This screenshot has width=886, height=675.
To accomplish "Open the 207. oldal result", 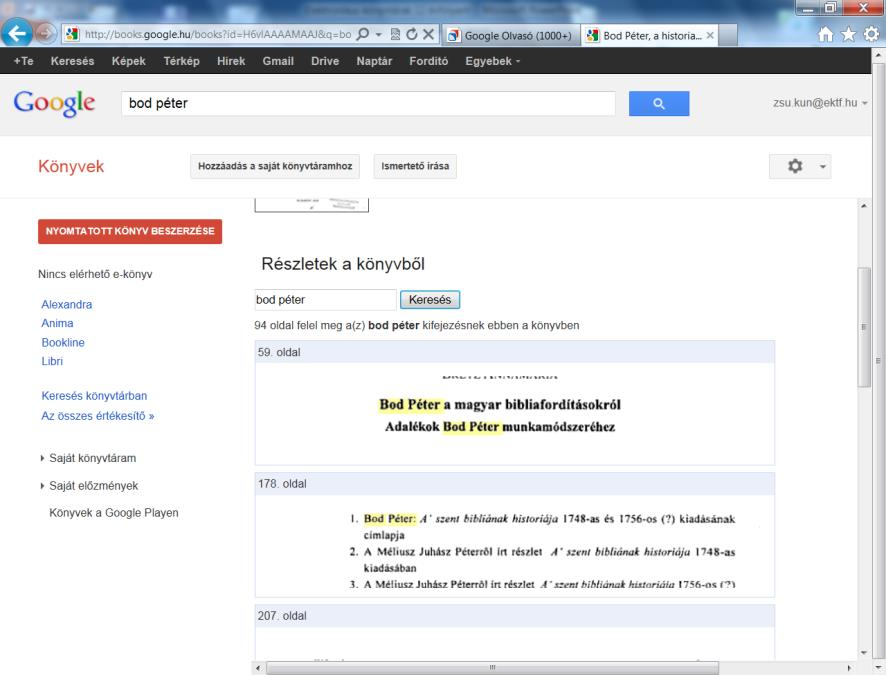I will 282,616.
